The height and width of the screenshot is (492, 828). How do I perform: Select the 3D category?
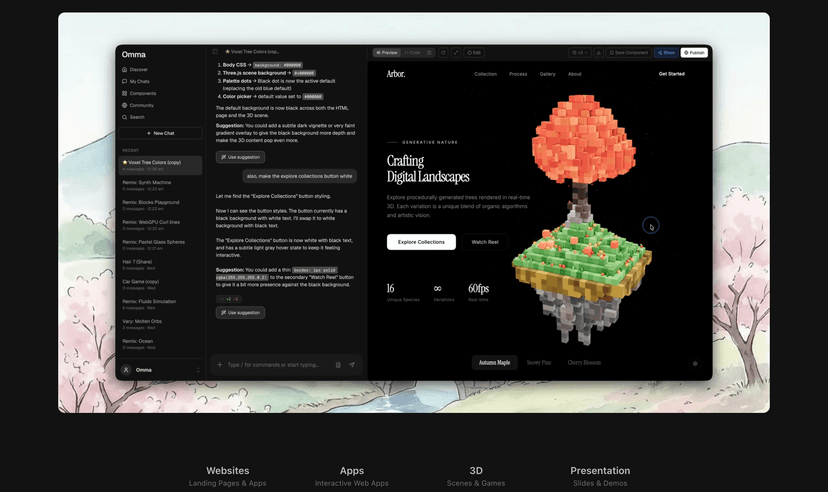476,476
